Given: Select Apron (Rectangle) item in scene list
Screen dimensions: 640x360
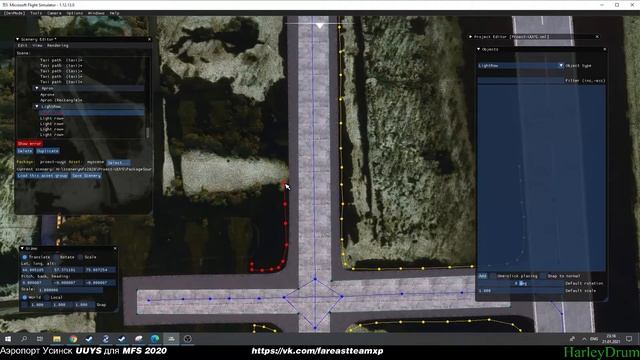Looking at the screenshot, I should tap(61, 100).
